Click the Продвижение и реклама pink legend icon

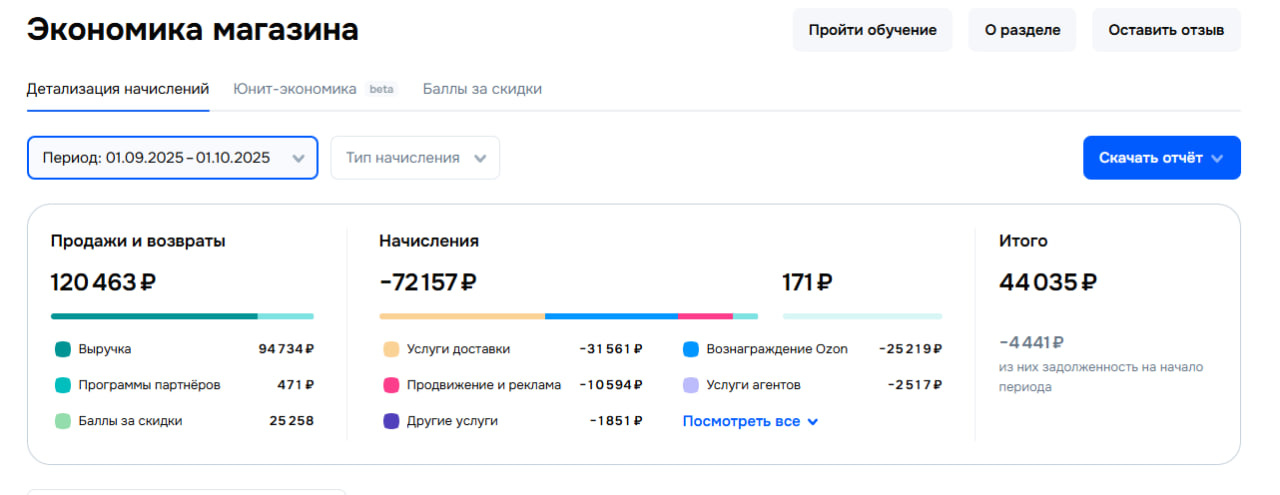click(391, 385)
